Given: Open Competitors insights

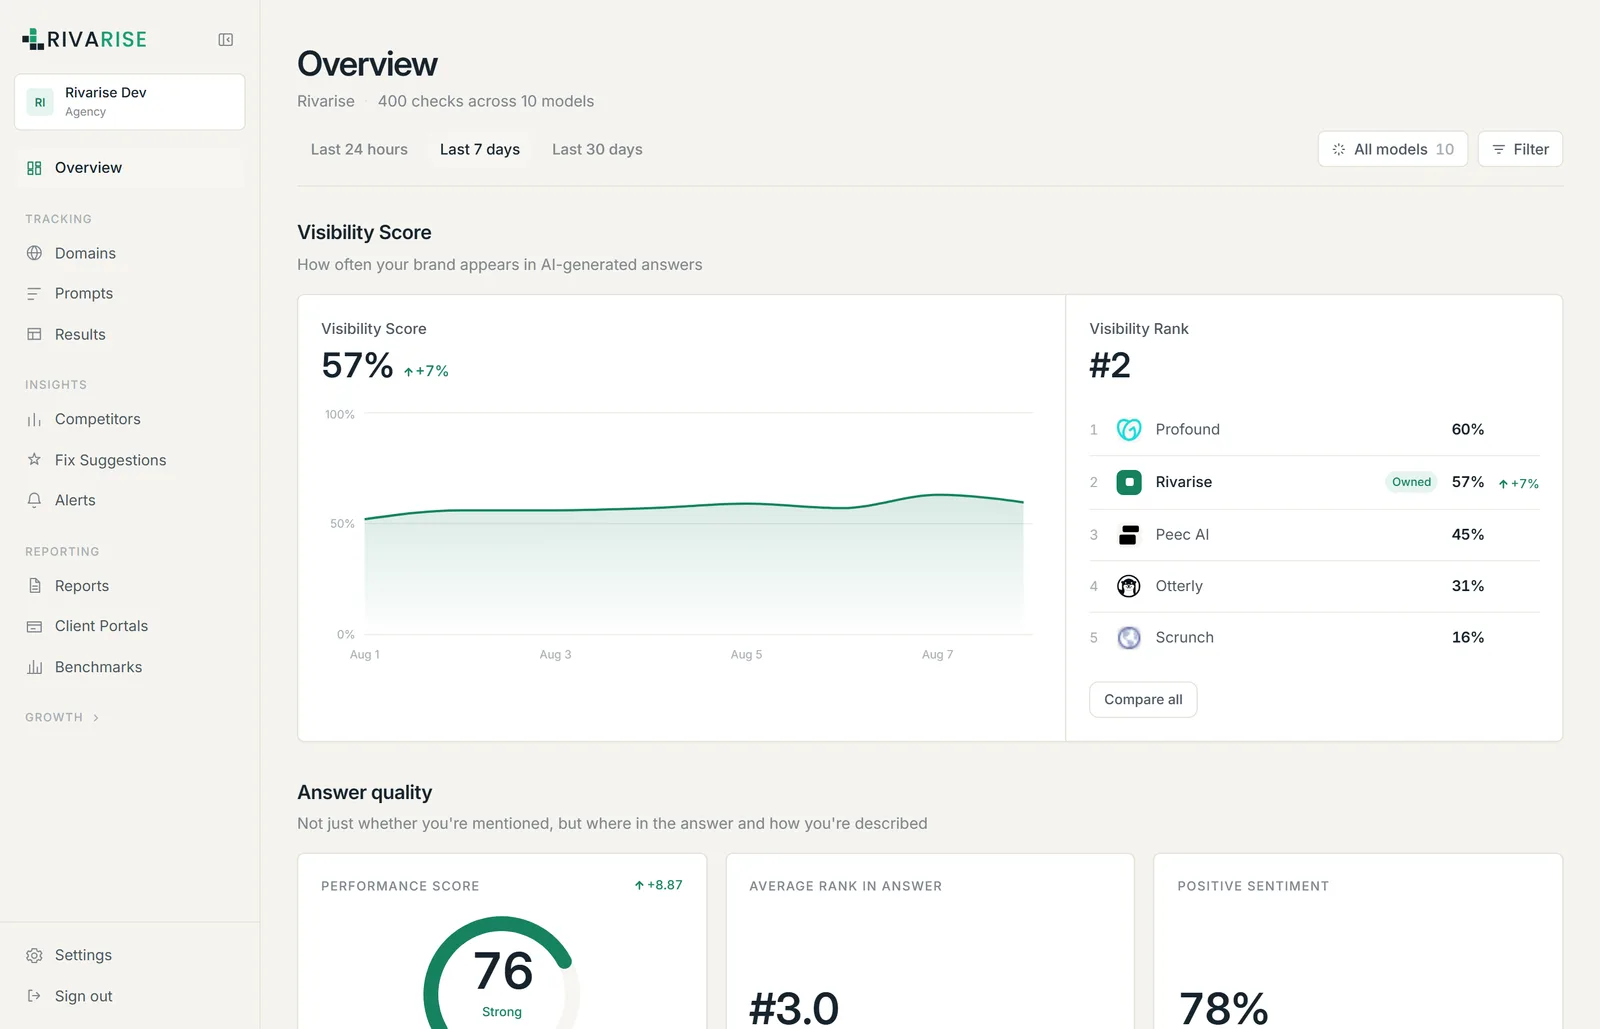Looking at the screenshot, I should [130, 419].
